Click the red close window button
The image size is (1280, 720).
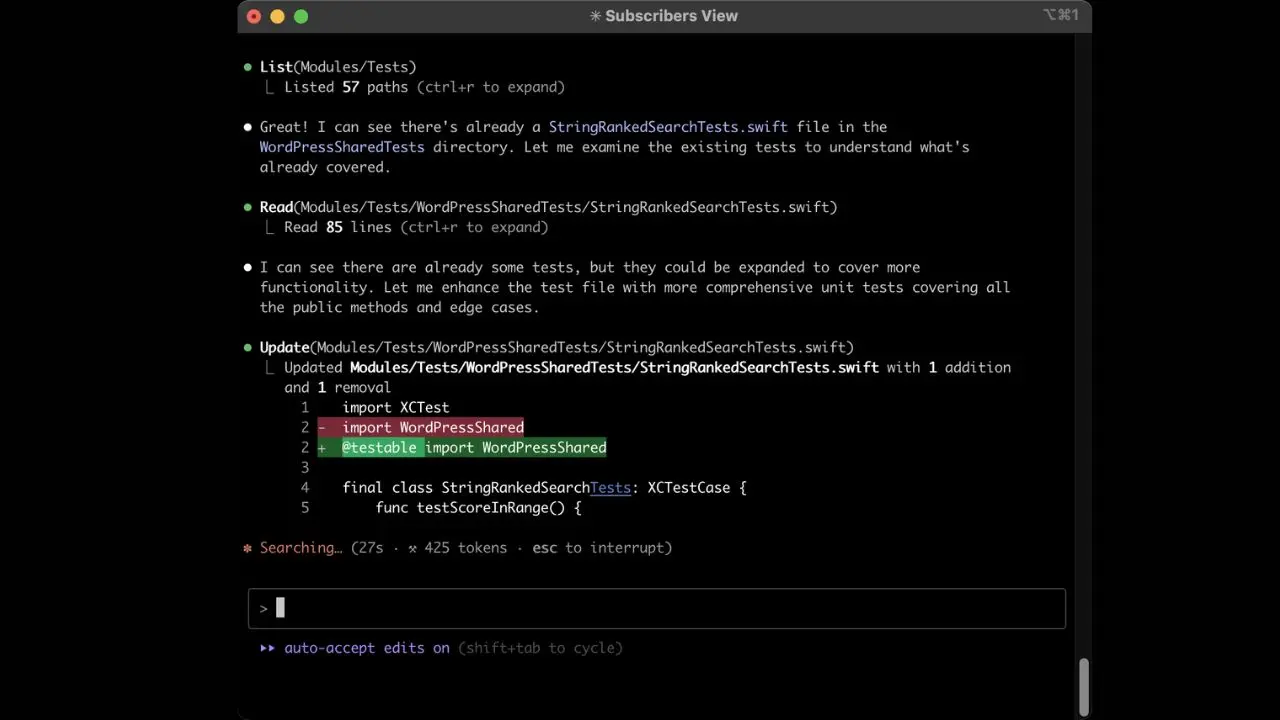pyautogui.click(x=253, y=16)
